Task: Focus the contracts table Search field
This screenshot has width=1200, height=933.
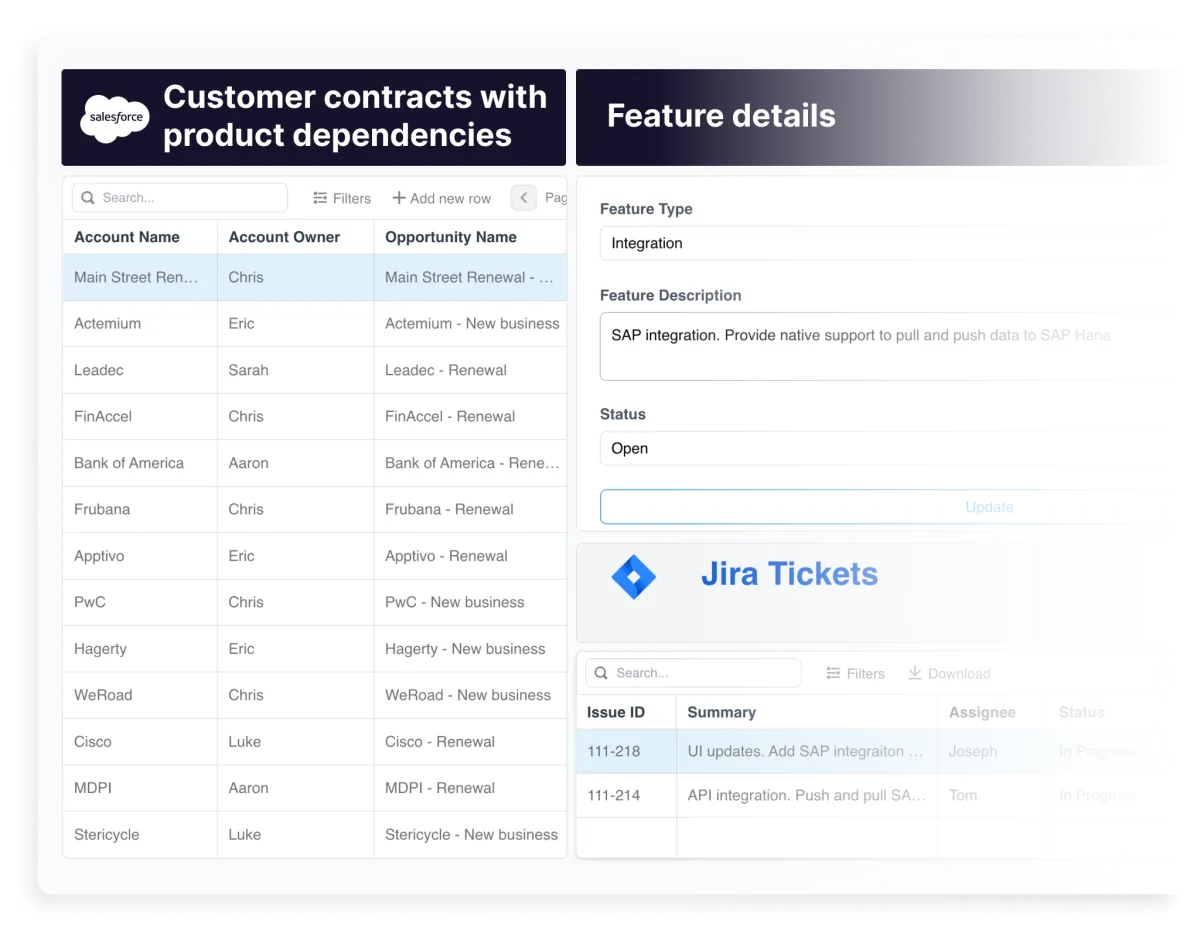Action: click(180, 198)
